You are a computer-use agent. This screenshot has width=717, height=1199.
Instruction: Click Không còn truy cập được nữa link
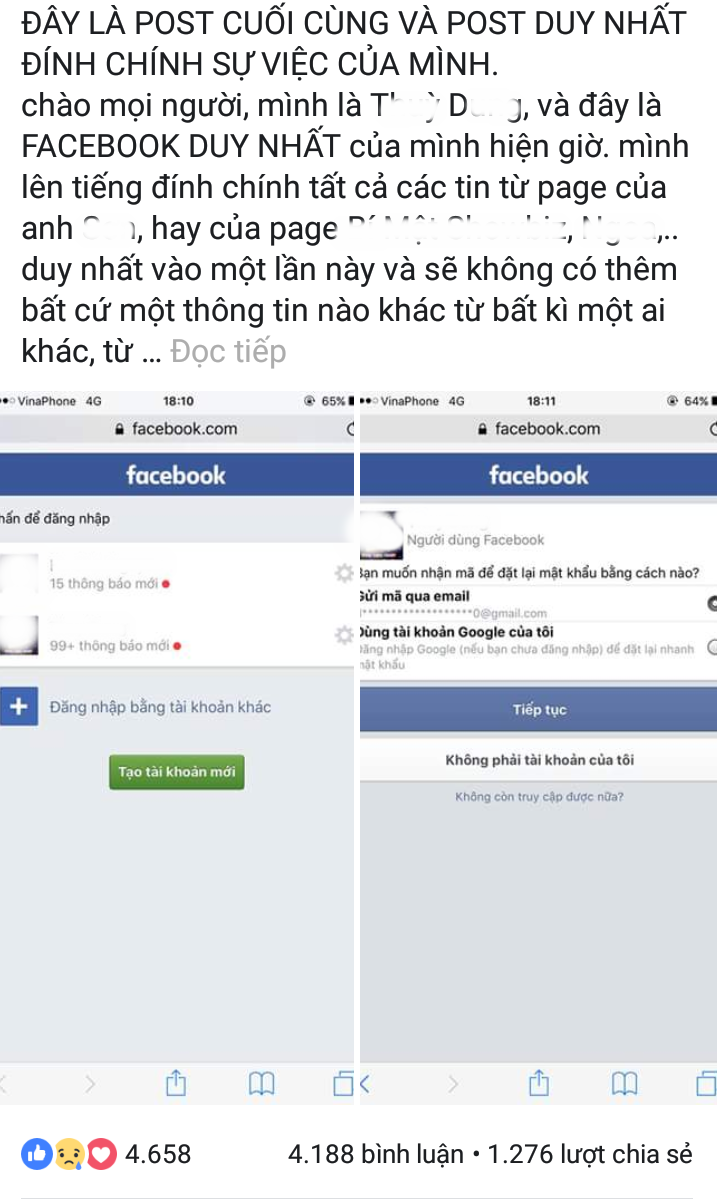pos(539,797)
